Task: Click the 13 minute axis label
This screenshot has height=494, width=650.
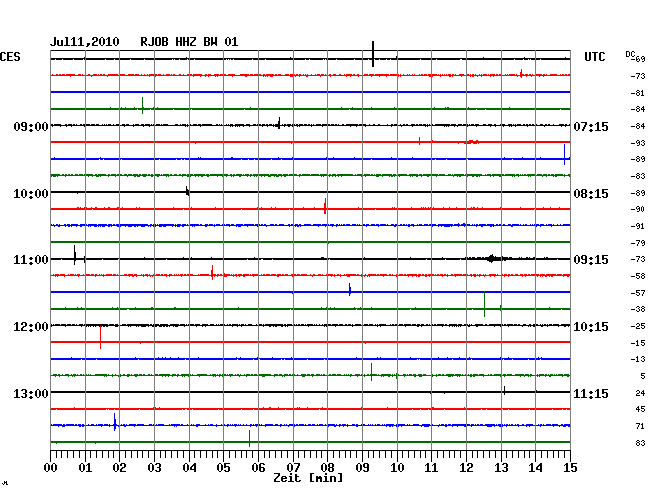Action: 501,468
